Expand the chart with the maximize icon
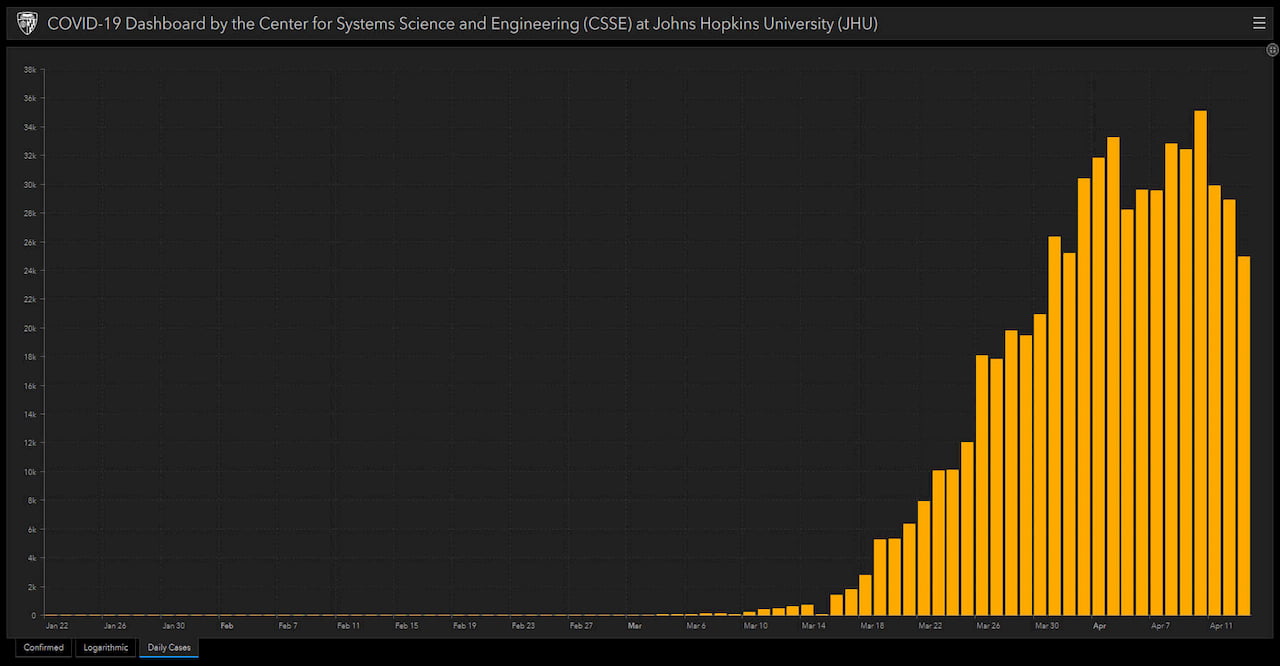Viewport: 1280px width, 666px height. coord(1273,50)
